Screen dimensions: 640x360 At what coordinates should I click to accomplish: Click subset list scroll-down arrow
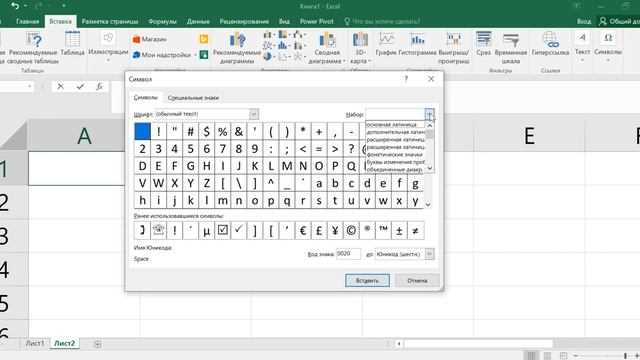[429, 168]
